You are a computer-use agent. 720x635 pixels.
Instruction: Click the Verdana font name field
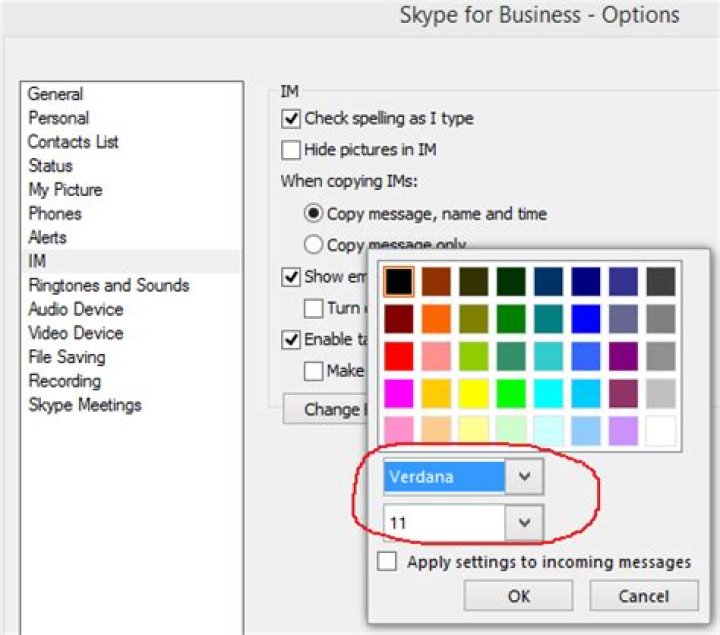coord(444,477)
